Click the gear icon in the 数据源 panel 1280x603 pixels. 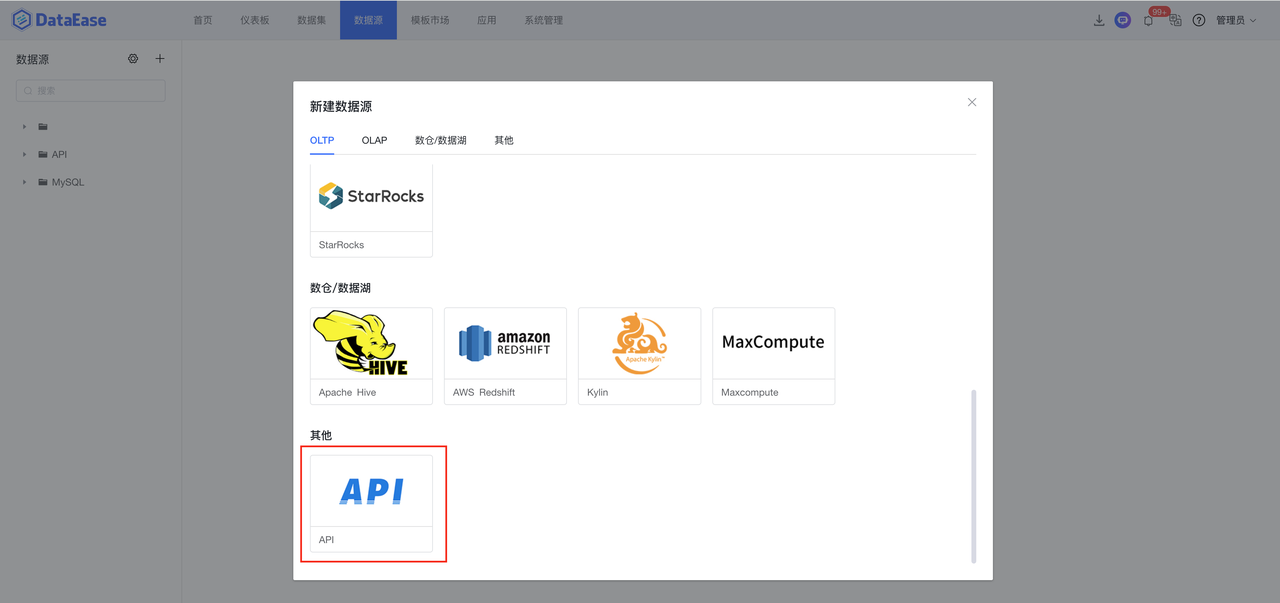[x=133, y=58]
